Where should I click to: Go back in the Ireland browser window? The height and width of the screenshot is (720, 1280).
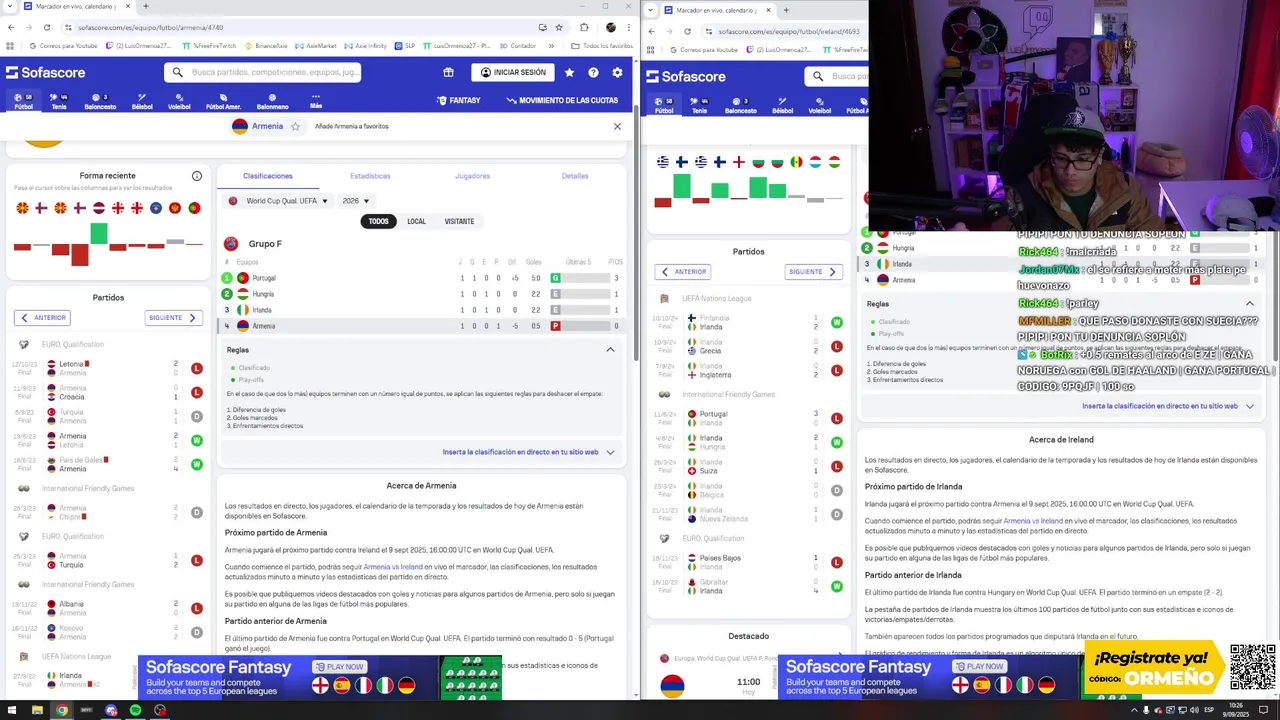[651, 31]
